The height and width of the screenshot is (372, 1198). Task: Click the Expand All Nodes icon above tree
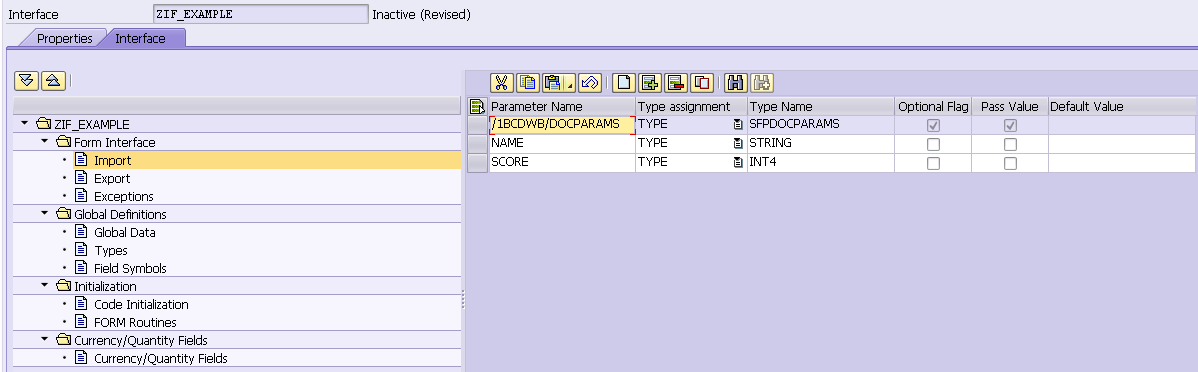[x=27, y=80]
